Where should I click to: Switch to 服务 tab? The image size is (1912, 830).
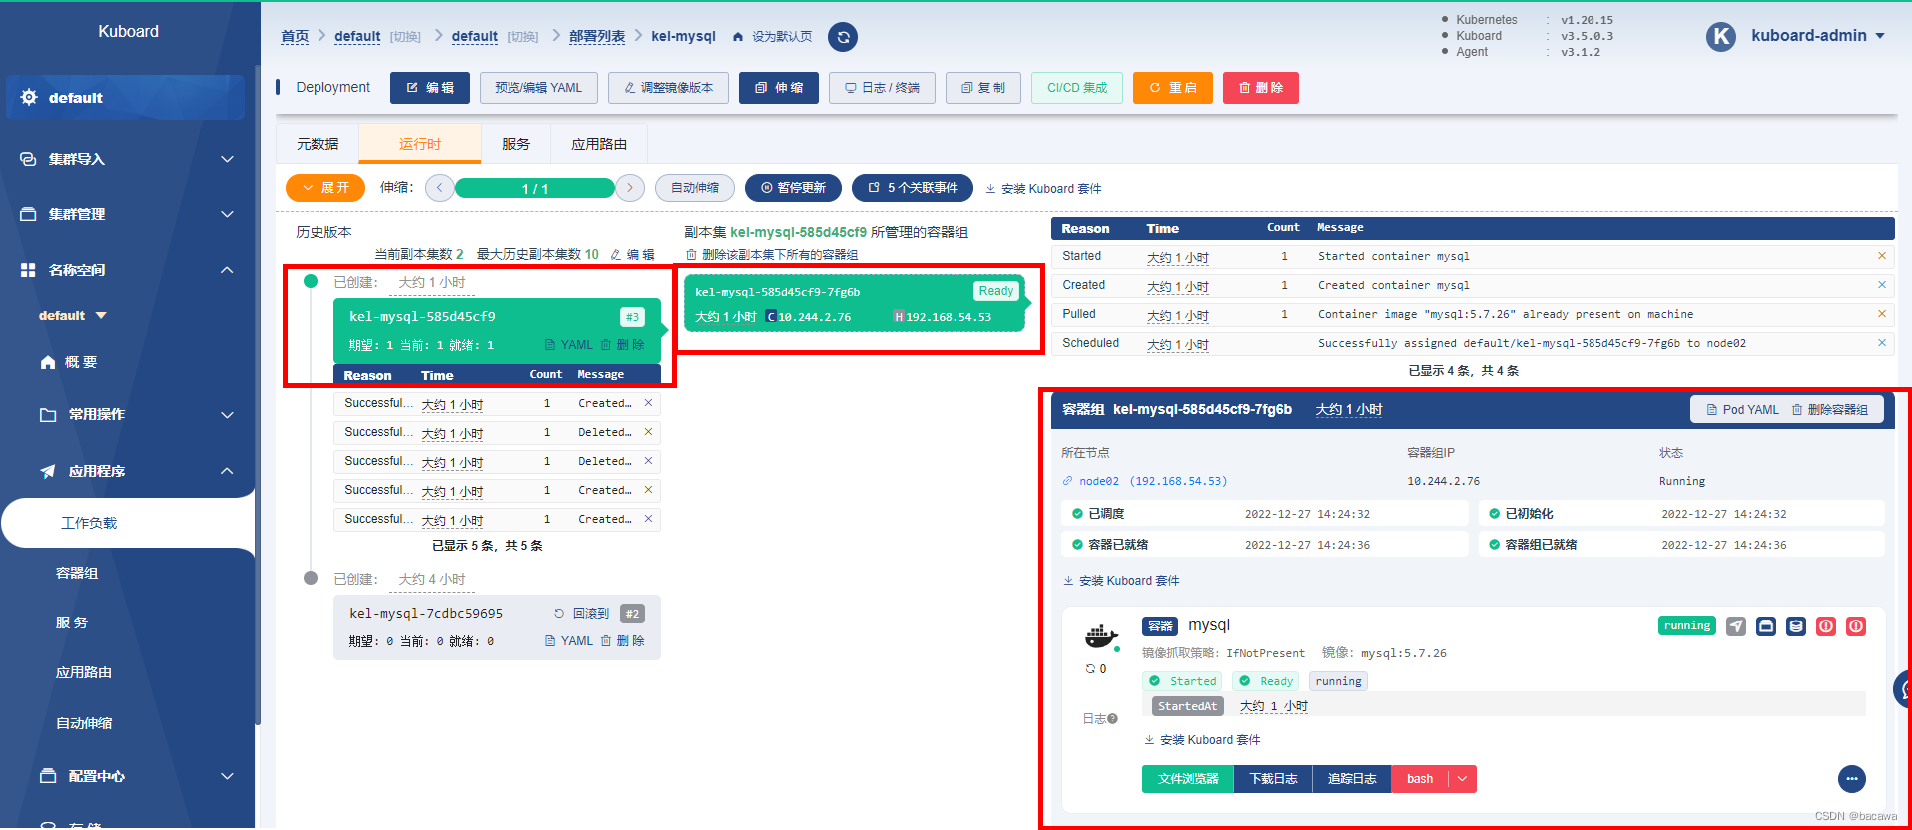(x=516, y=144)
